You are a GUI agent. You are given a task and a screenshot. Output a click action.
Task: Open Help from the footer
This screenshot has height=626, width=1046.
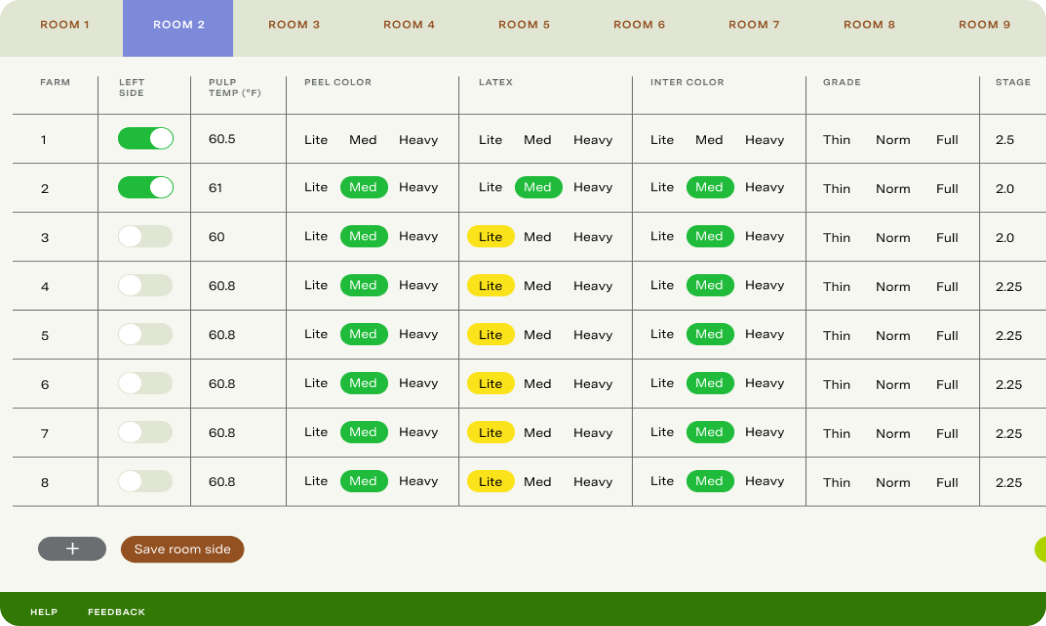(x=42, y=611)
